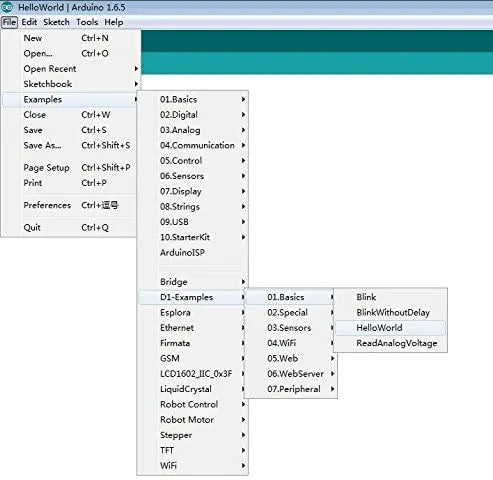Expand the Robot Motor examples
Viewport: 493px width, 480px height.
tap(193, 420)
